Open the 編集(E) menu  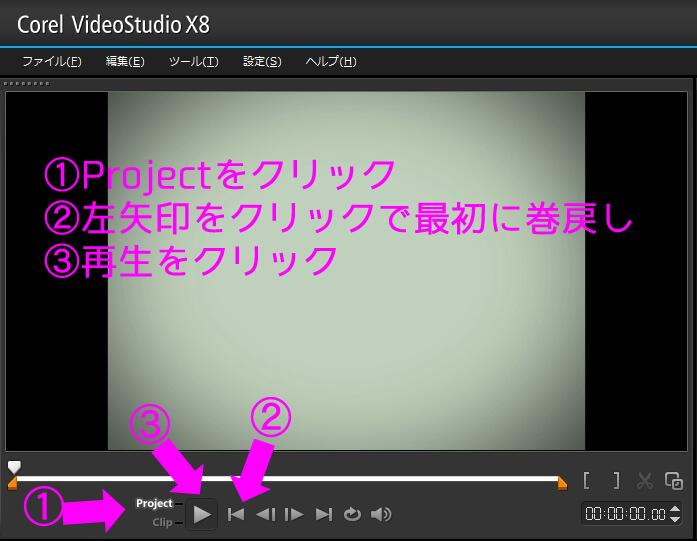(125, 61)
